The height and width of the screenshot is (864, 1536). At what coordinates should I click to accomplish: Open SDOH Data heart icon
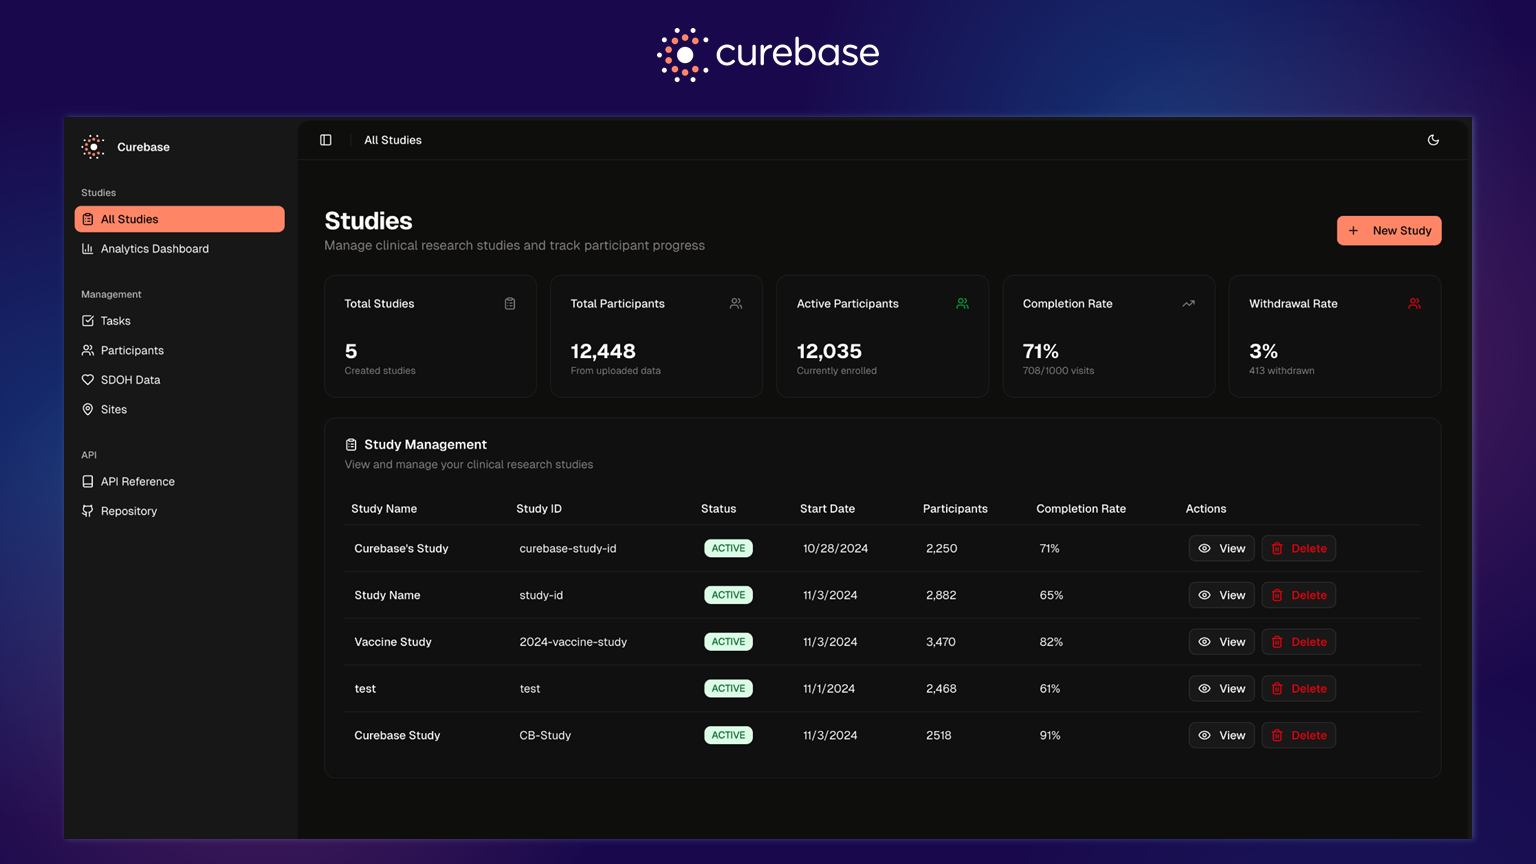point(88,380)
